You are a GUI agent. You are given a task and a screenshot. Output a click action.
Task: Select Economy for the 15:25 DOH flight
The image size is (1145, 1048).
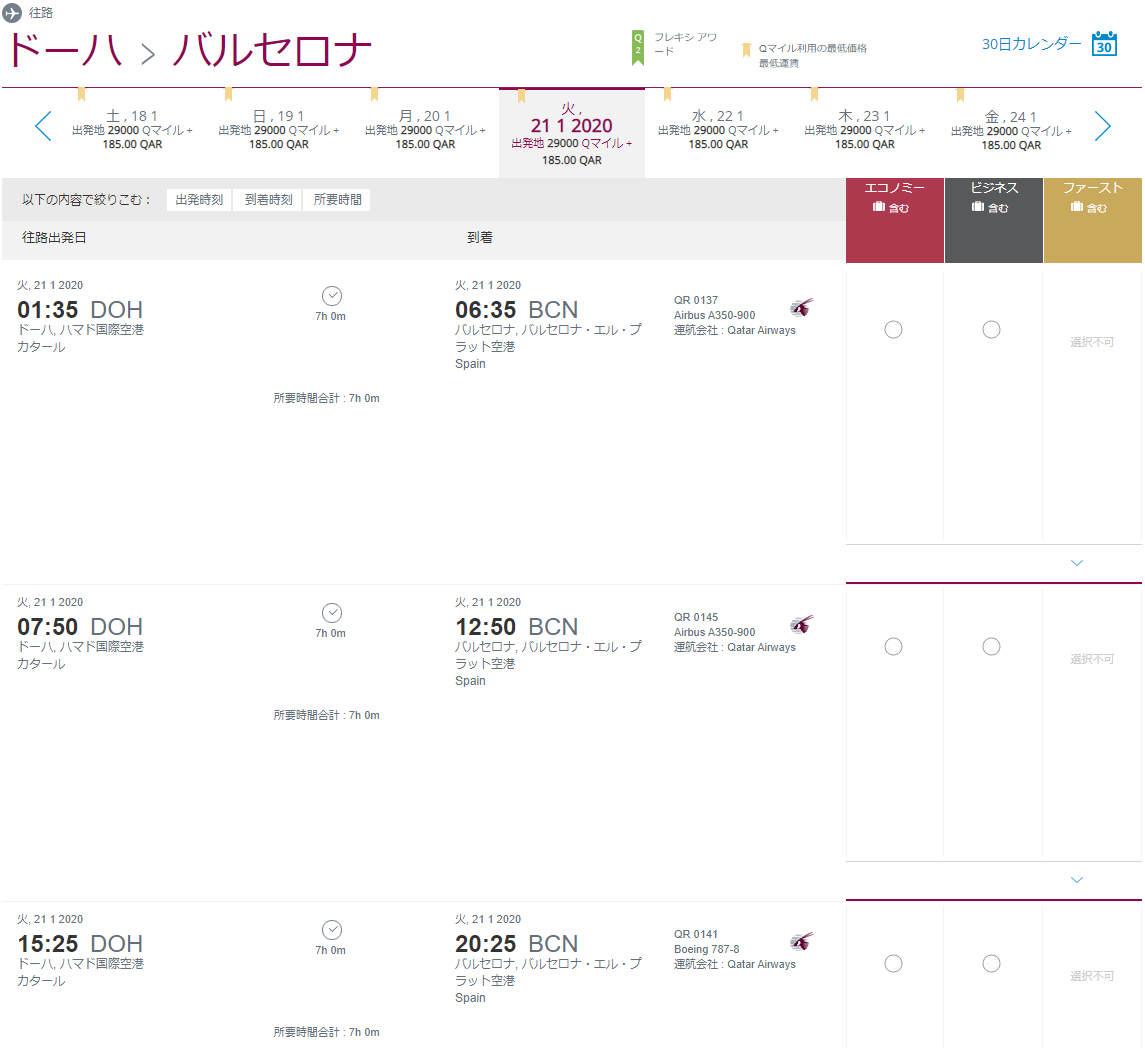[894, 964]
